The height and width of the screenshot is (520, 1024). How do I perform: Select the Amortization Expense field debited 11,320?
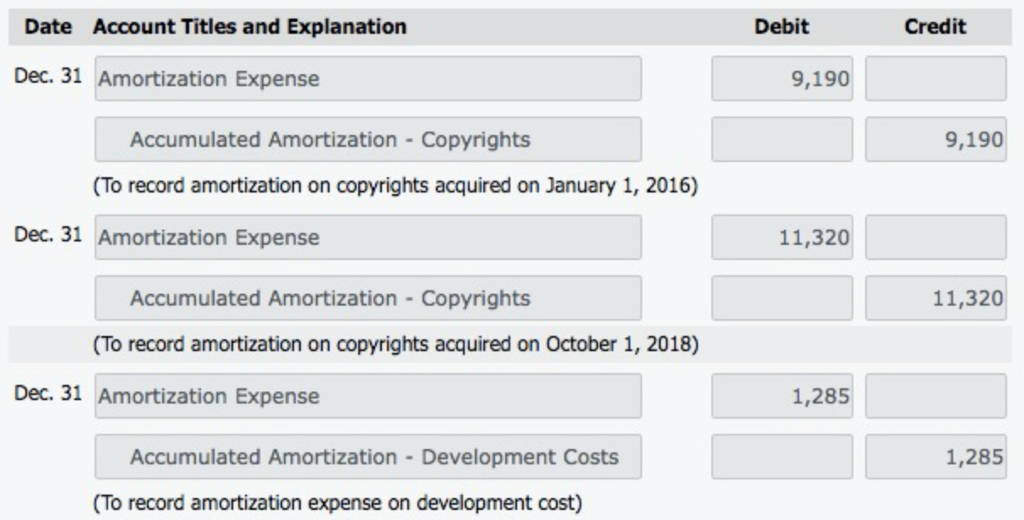point(368,237)
